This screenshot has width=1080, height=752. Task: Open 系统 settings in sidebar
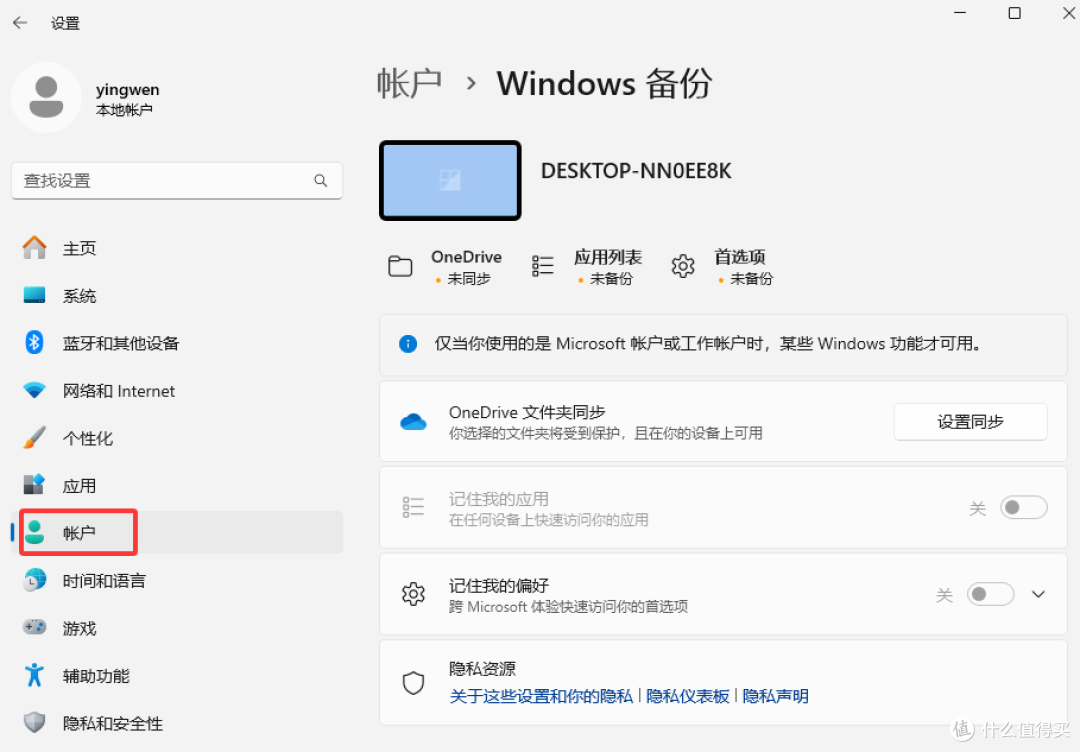coord(177,295)
